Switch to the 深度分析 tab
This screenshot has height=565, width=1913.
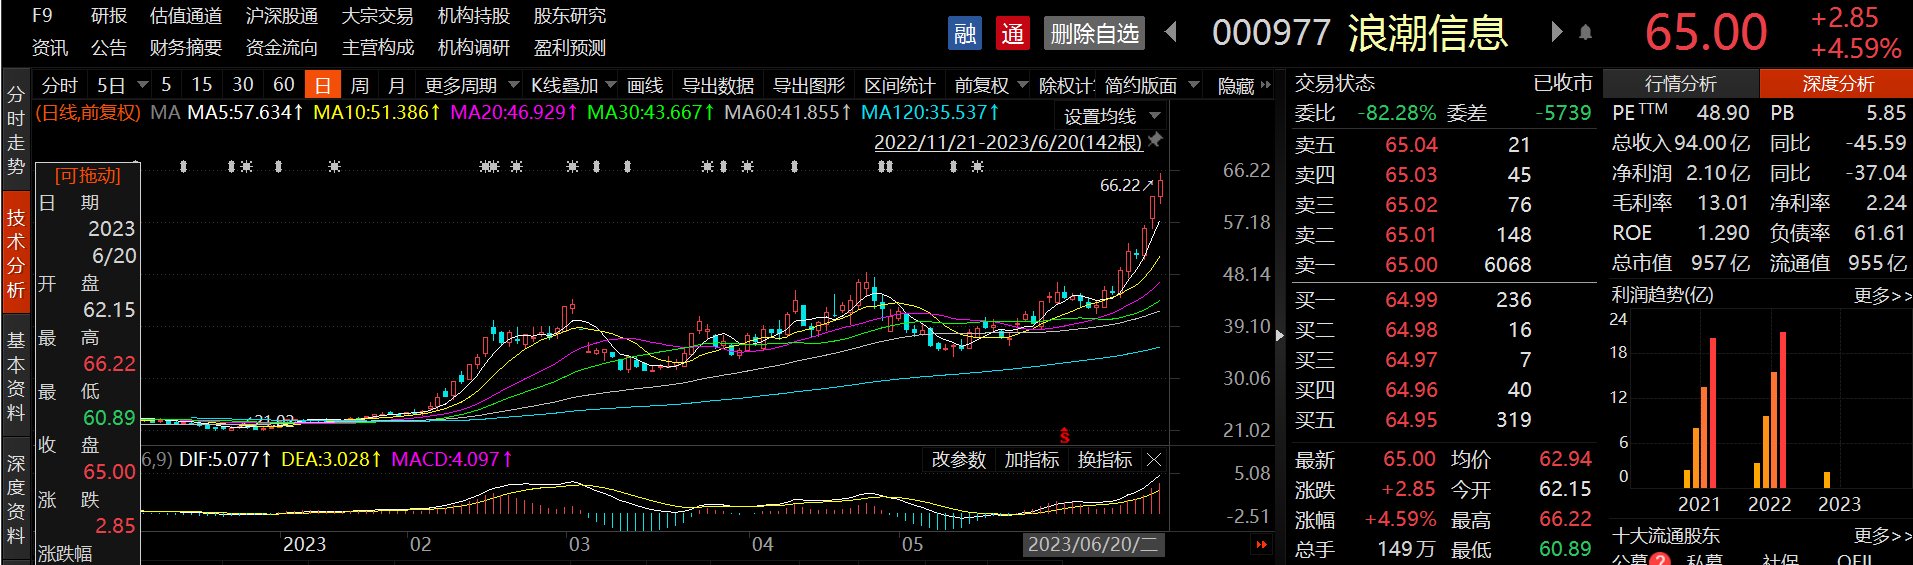pos(1838,84)
